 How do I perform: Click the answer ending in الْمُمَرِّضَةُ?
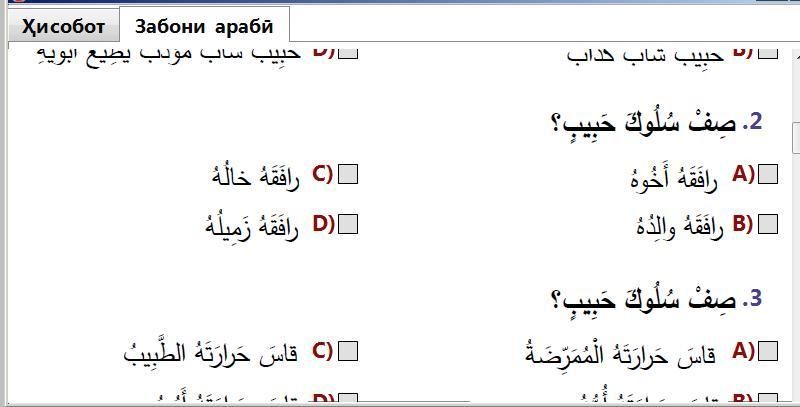[620, 353]
